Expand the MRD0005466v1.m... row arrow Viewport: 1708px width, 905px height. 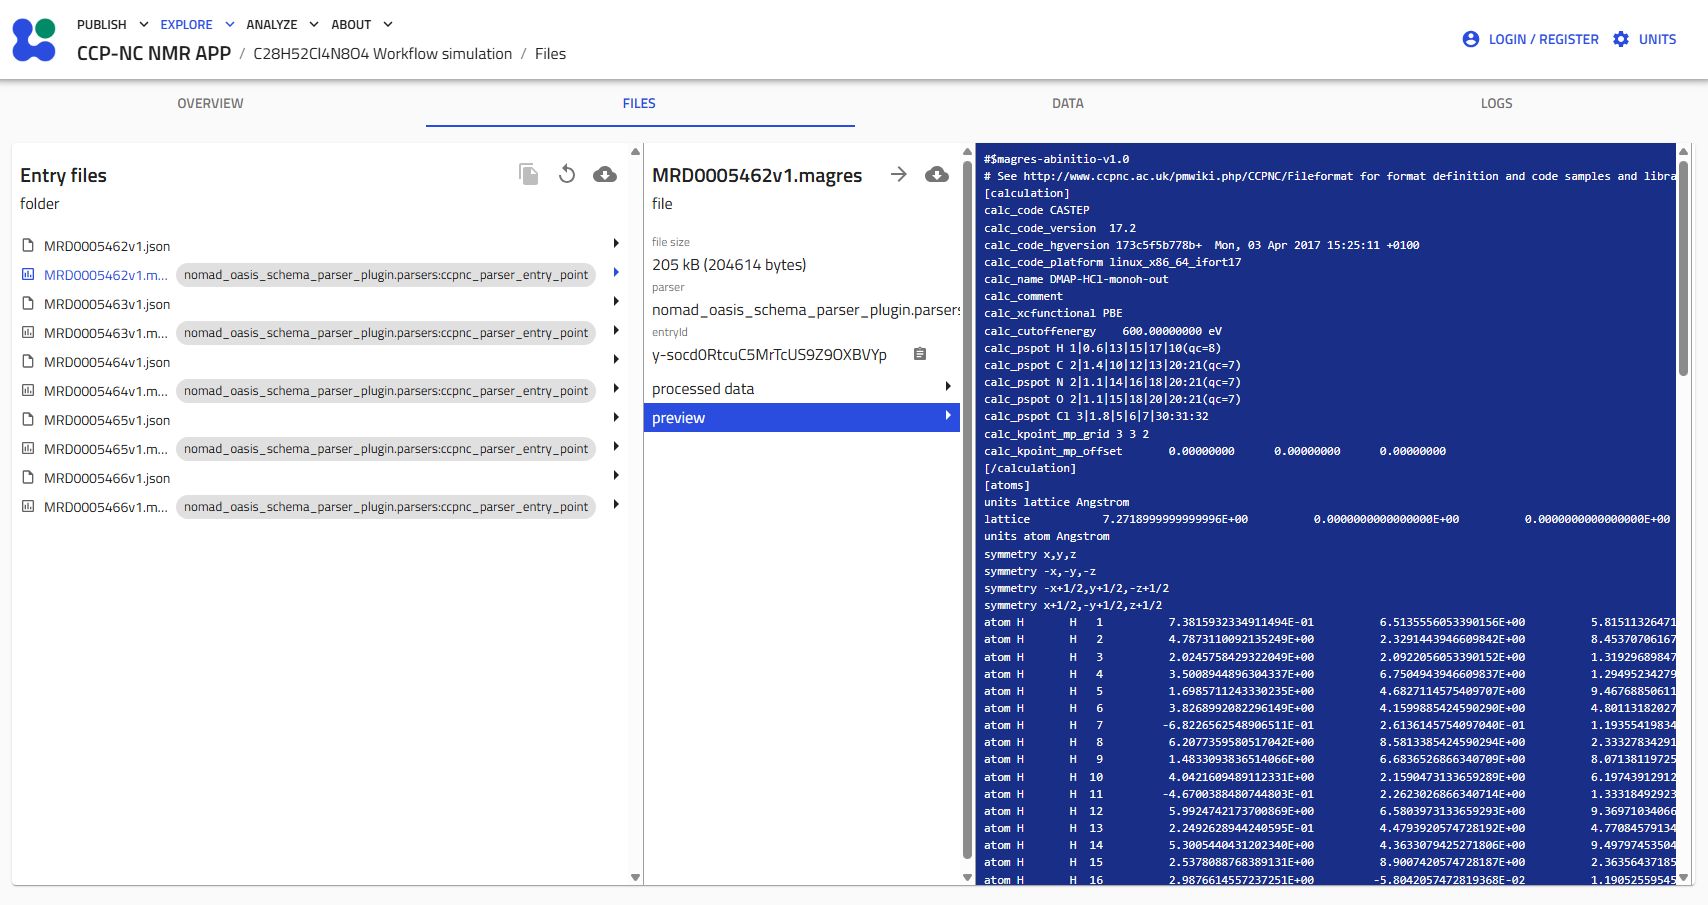[616, 504]
